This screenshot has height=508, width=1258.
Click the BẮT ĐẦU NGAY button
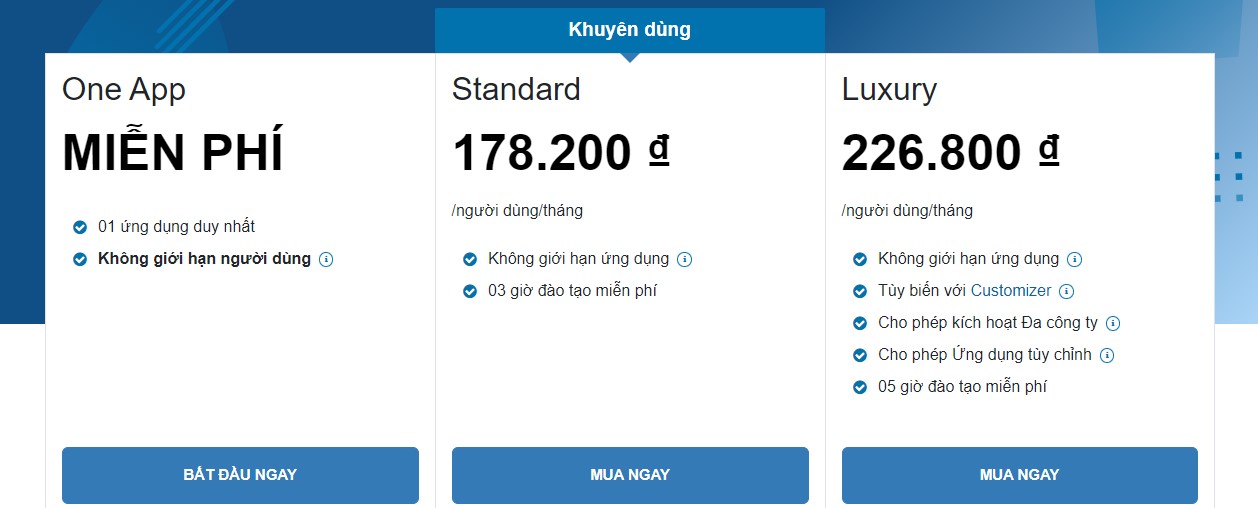240,475
